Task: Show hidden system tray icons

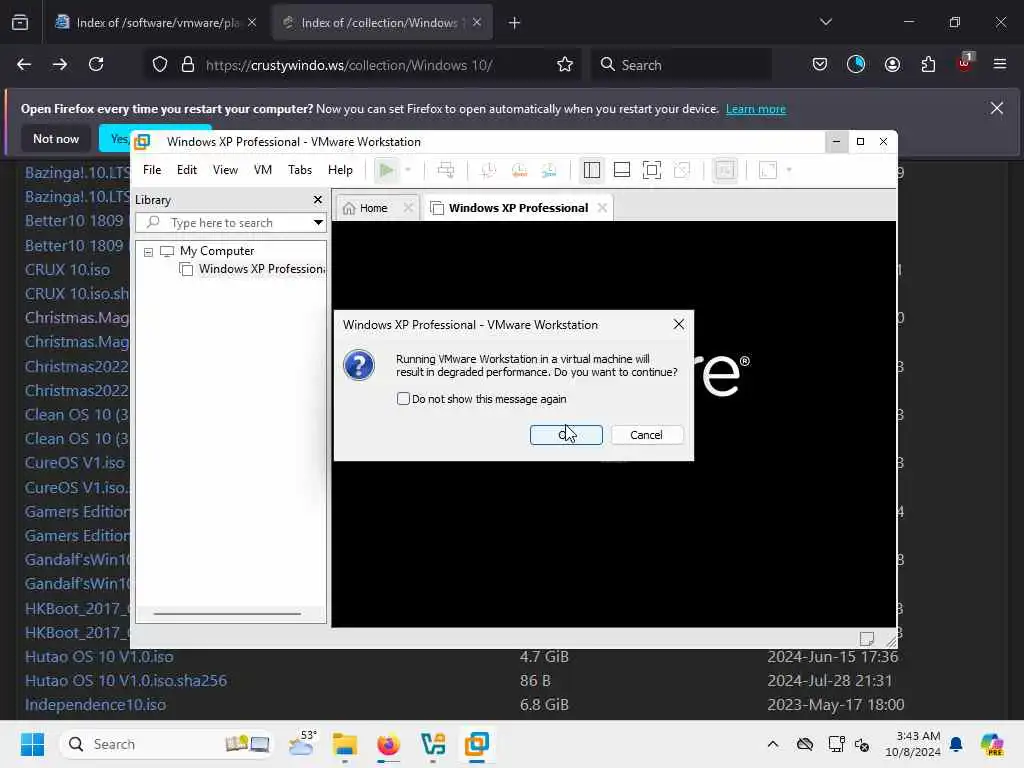Action: click(x=773, y=744)
